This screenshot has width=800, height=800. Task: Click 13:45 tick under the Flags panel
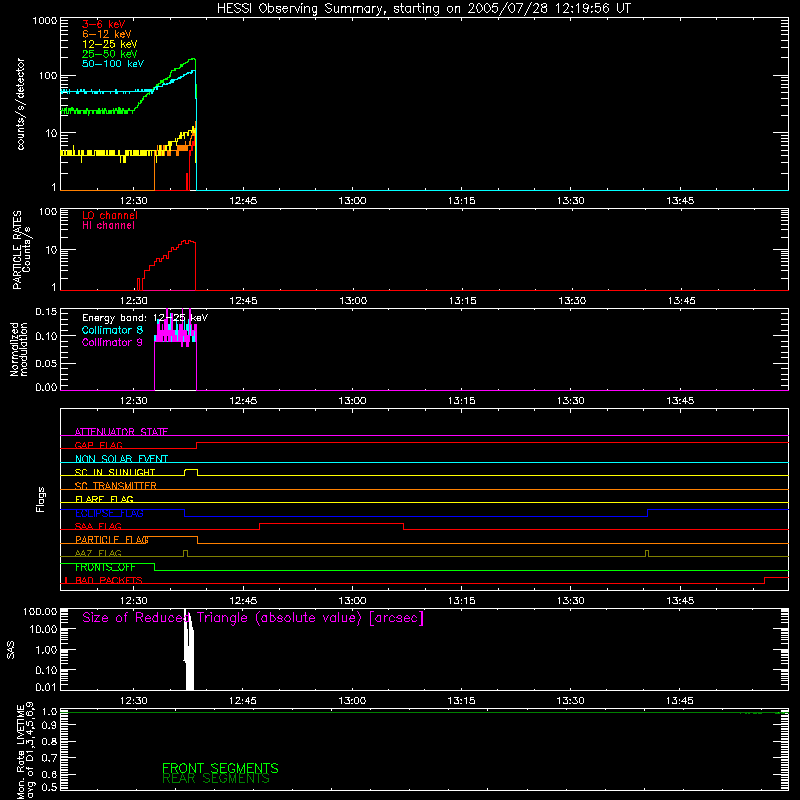[x=680, y=601]
